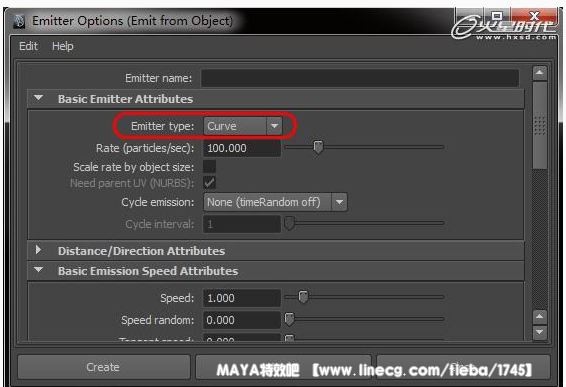Click the Speed value field

point(241,298)
